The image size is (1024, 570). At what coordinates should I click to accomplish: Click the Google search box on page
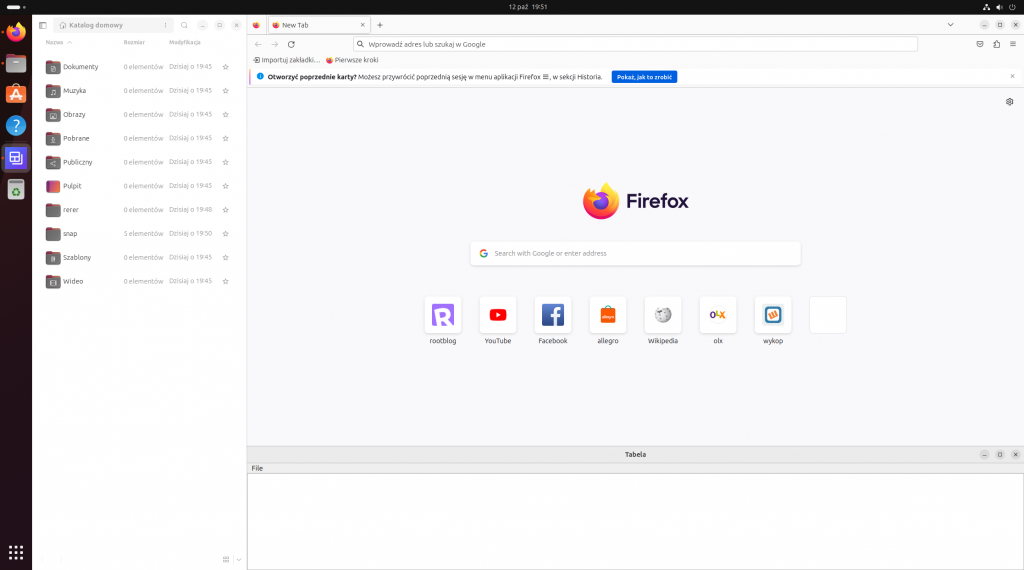(x=635, y=254)
